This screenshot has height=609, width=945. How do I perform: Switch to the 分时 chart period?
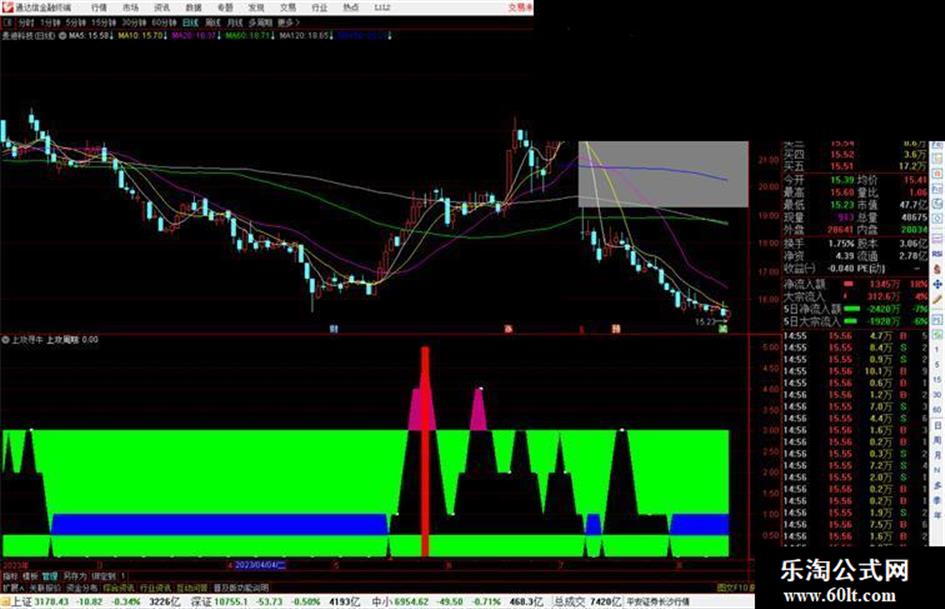pyautogui.click(x=26, y=22)
